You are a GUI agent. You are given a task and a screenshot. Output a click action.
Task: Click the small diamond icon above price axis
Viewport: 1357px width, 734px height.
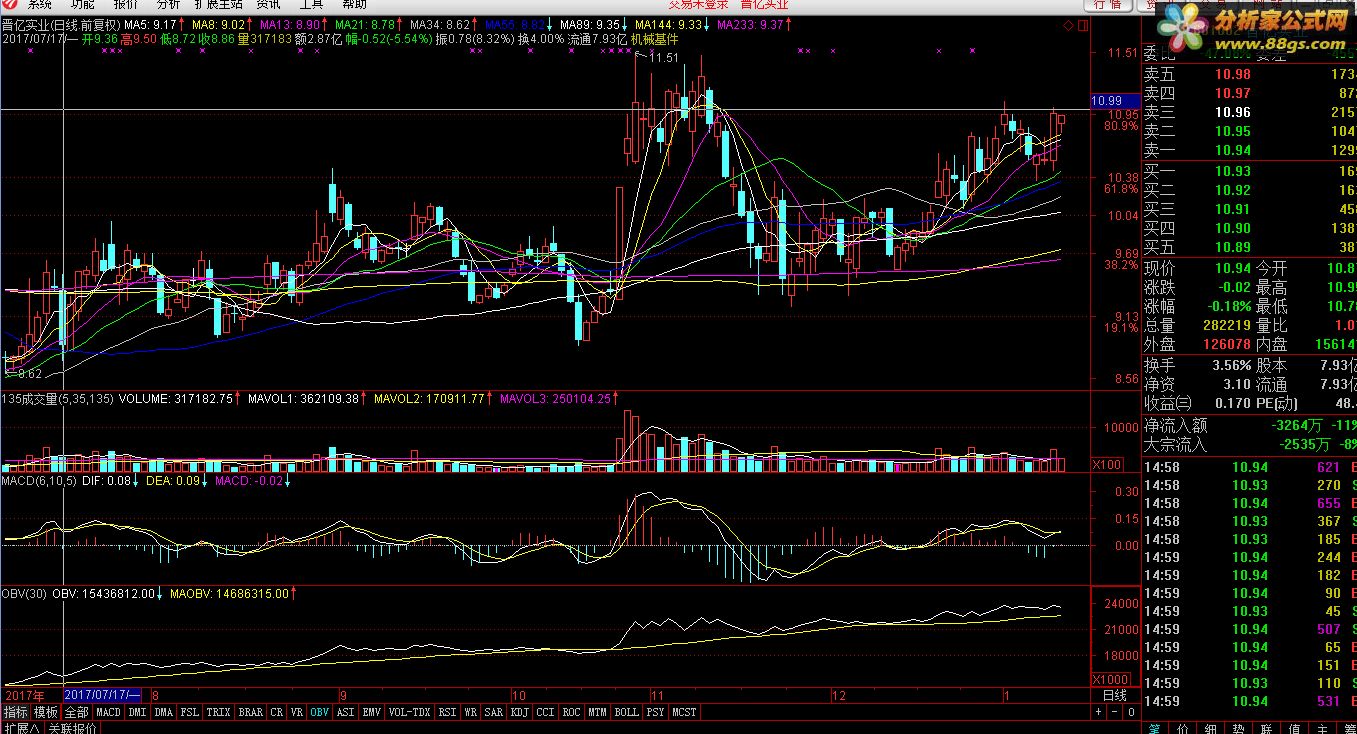(1068, 25)
